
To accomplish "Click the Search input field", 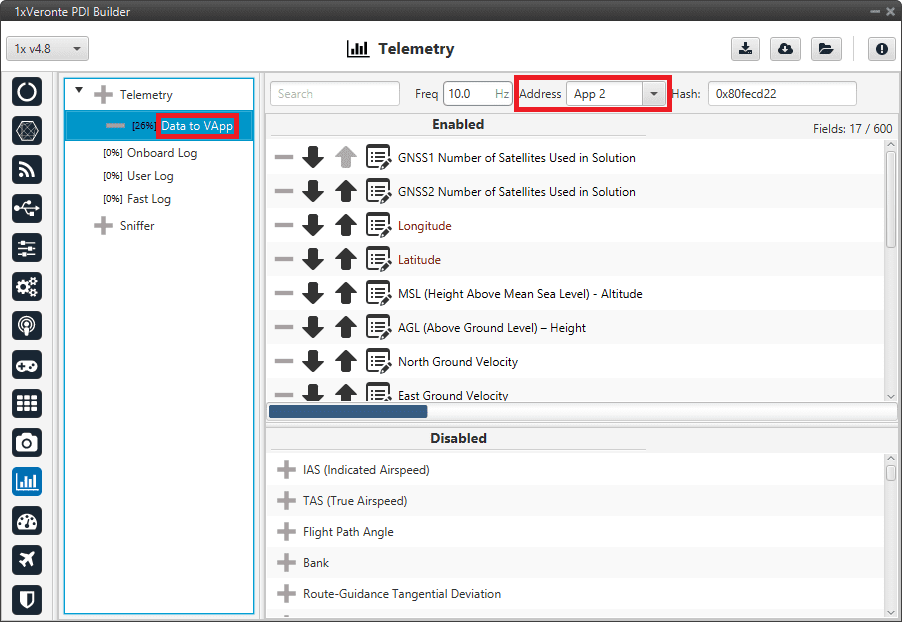I will tap(334, 94).
